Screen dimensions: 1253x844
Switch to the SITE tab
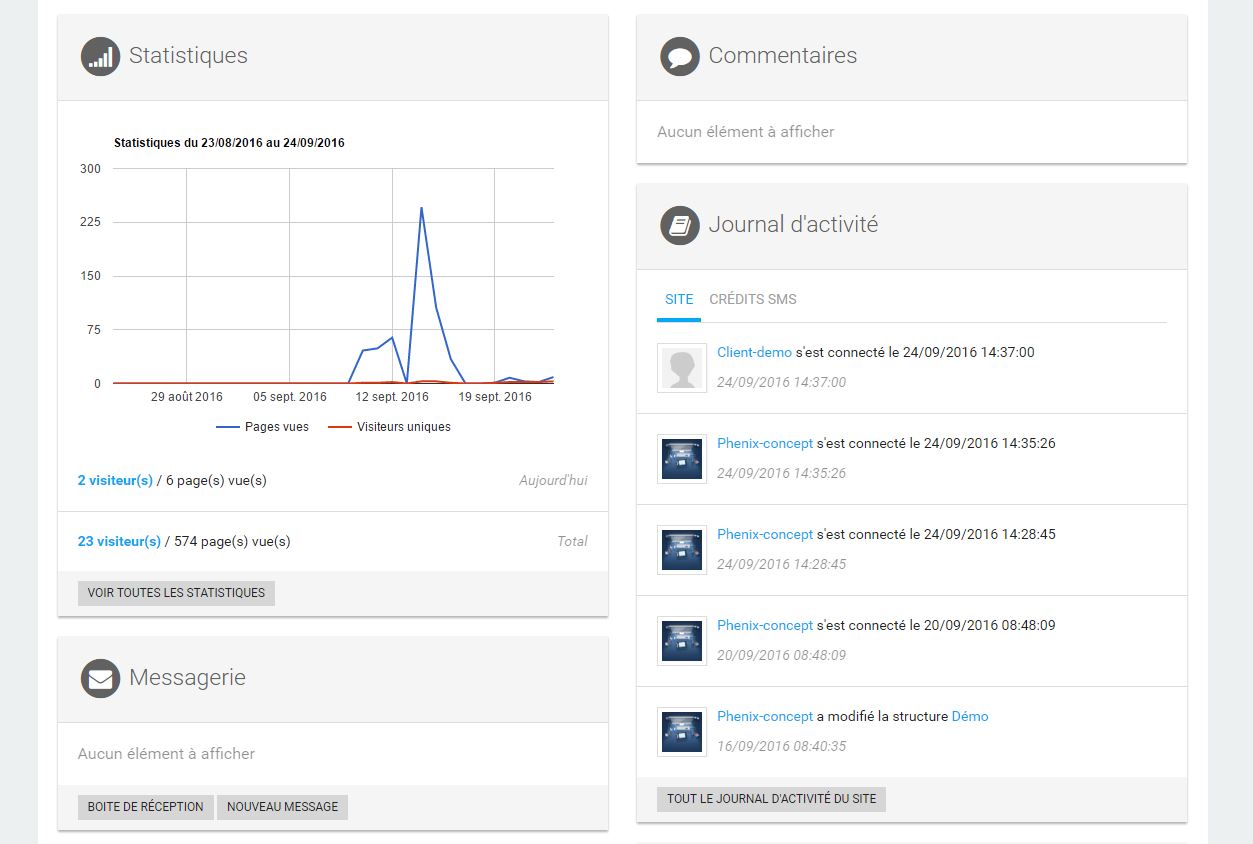679,299
